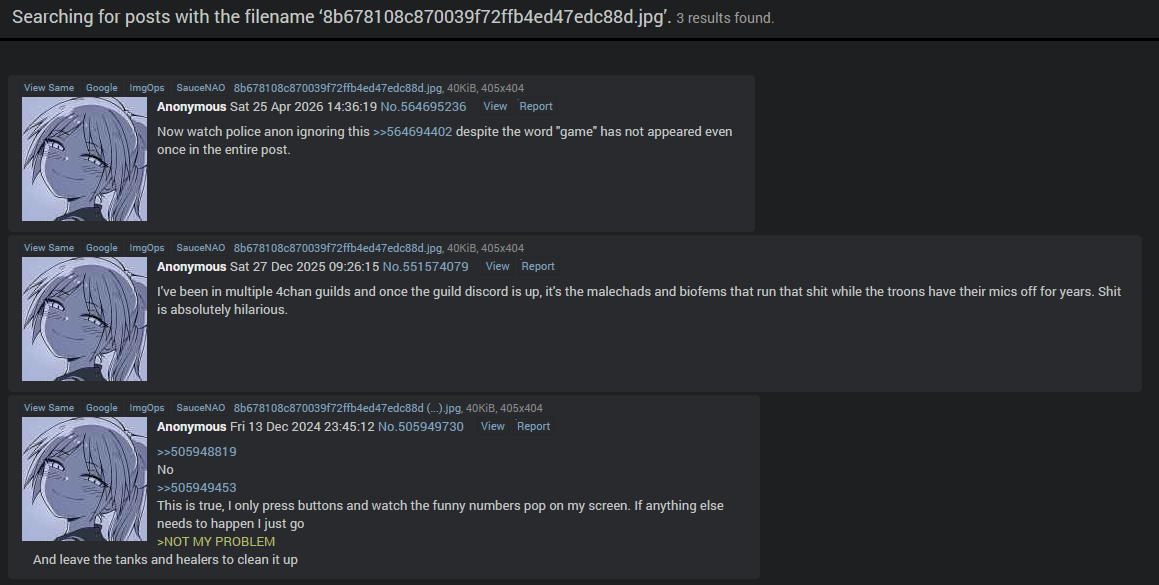Open thumbnail of the December 2024 post
Image resolution: width=1159 pixels, height=585 pixels.
(x=84, y=479)
